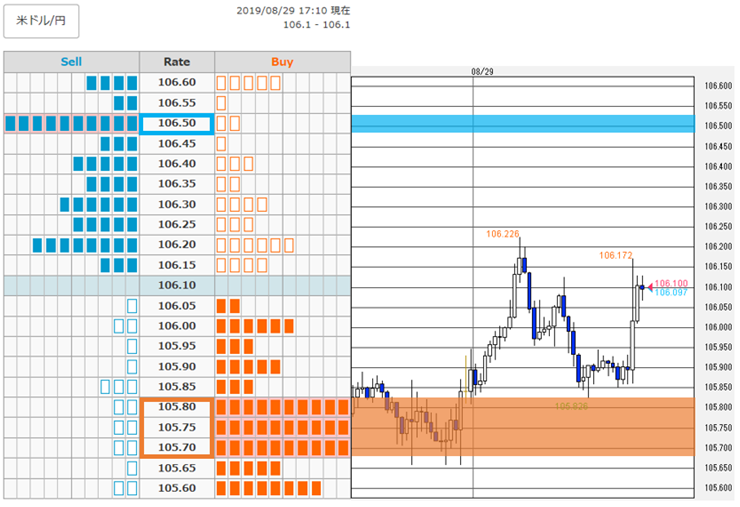Click the 106.600 axis label
The width and height of the screenshot is (740, 507).
(718, 86)
